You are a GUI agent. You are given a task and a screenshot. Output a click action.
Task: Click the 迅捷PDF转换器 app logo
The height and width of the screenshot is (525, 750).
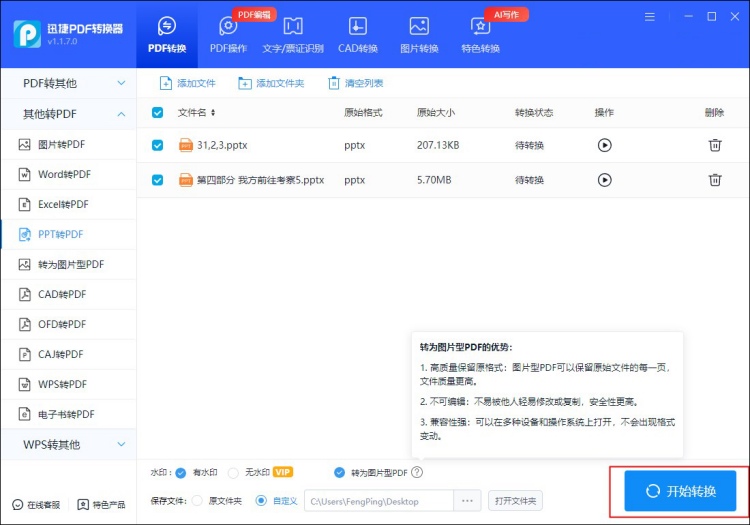(27, 34)
